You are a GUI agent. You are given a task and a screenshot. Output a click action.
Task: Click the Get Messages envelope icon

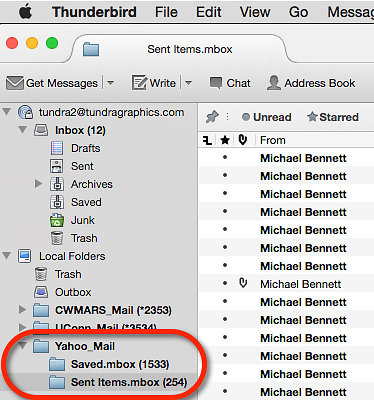point(15,83)
